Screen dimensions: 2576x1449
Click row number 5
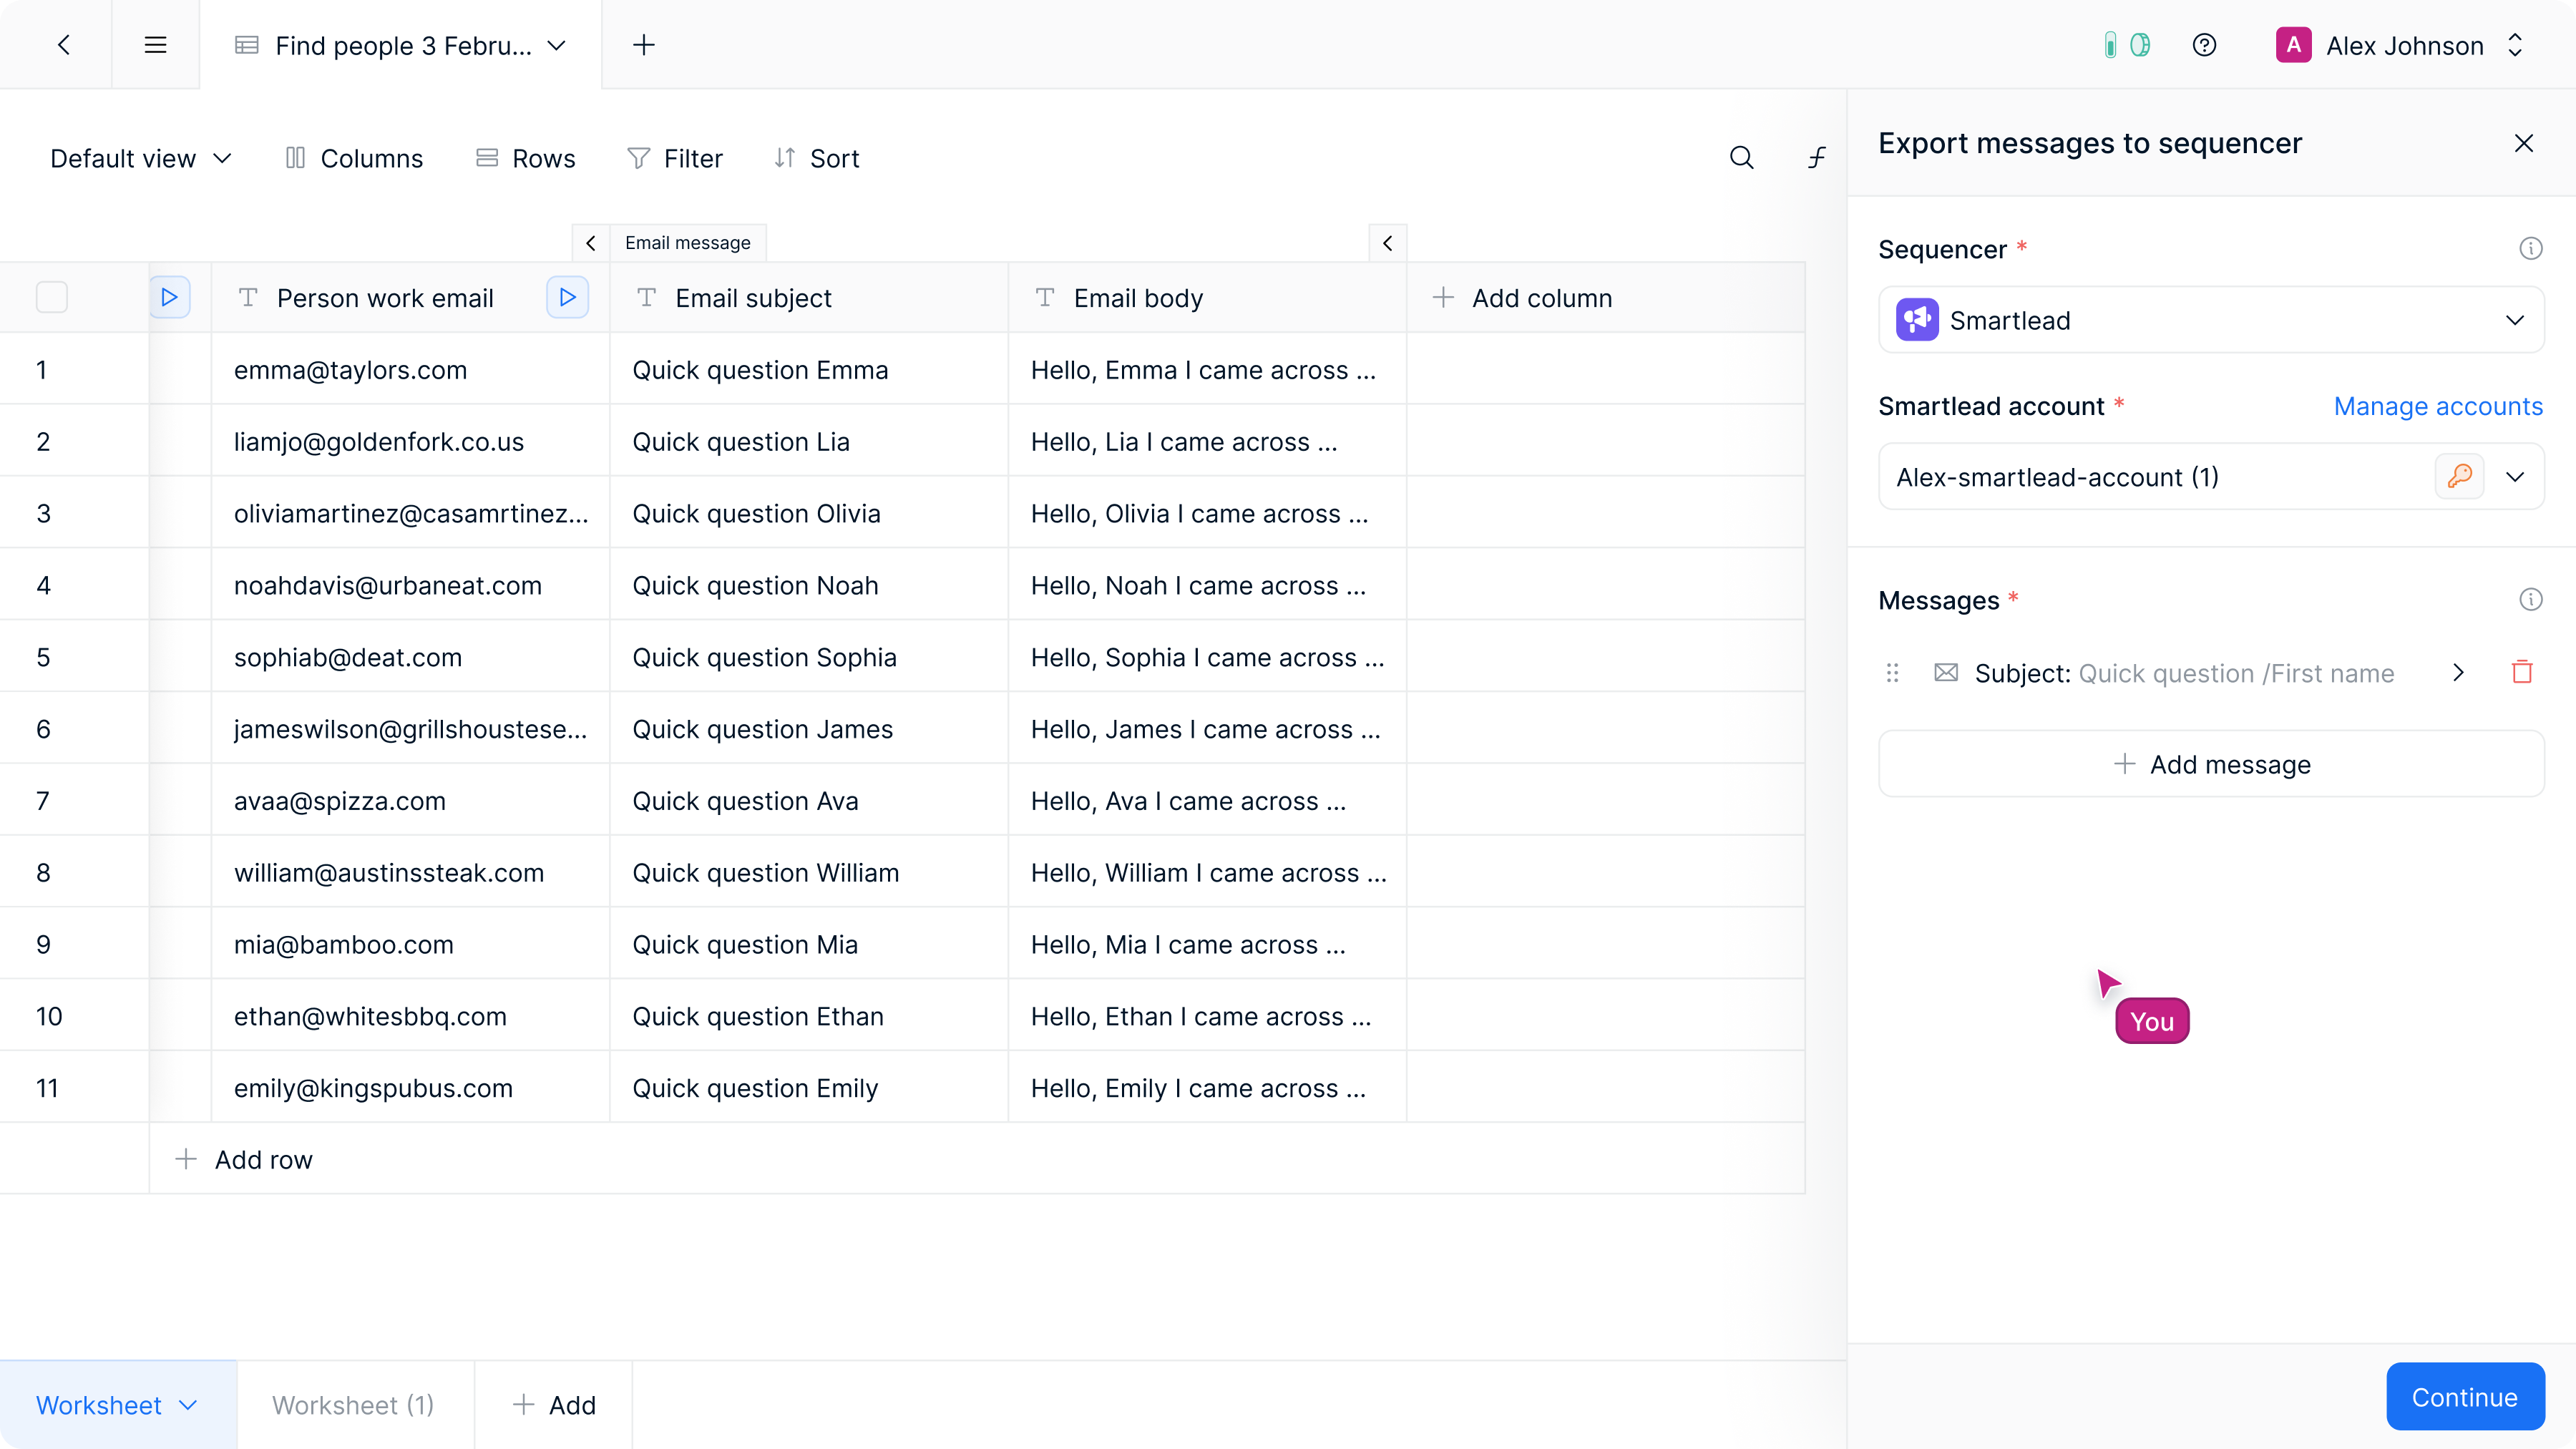coord(43,657)
